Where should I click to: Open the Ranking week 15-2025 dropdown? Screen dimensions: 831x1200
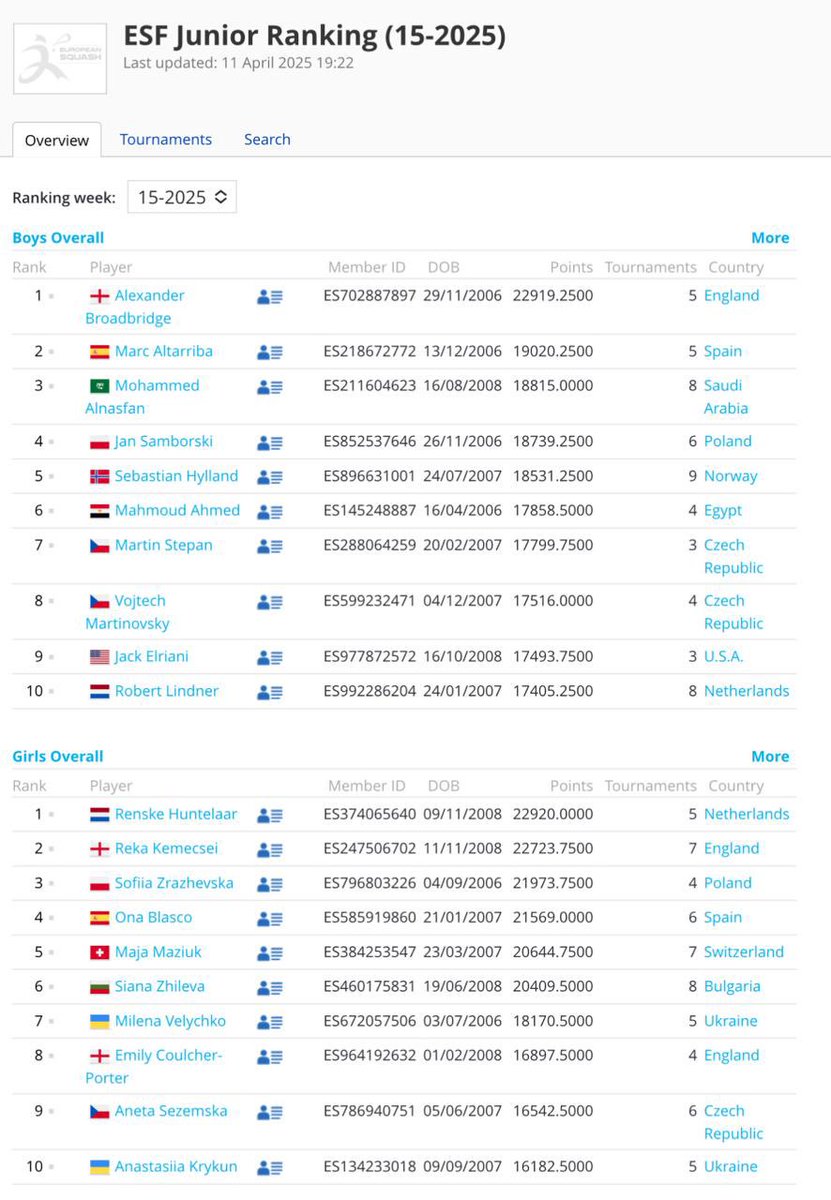coord(182,197)
